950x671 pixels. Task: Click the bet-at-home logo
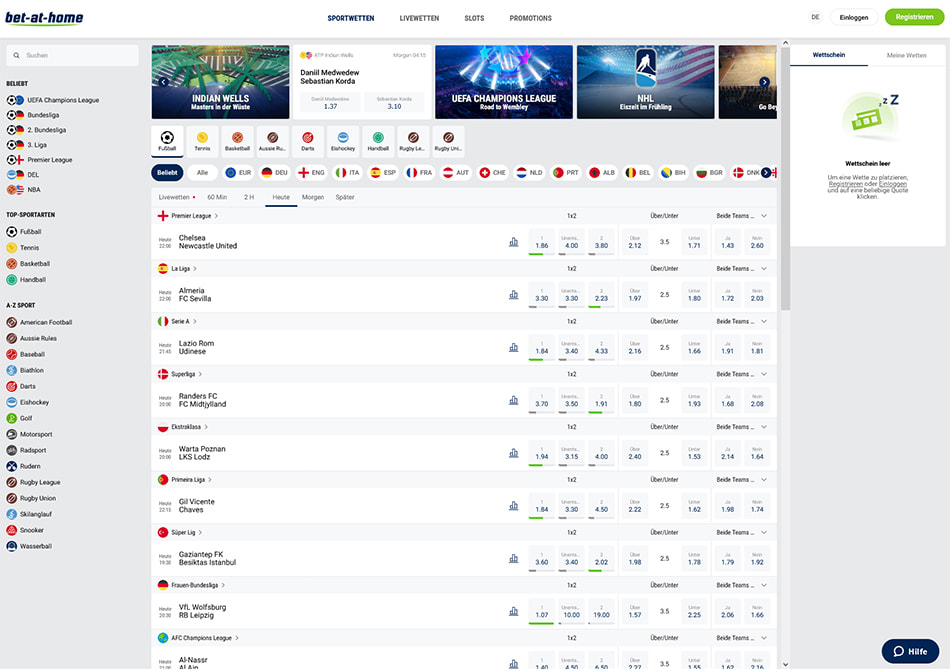coord(44,18)
